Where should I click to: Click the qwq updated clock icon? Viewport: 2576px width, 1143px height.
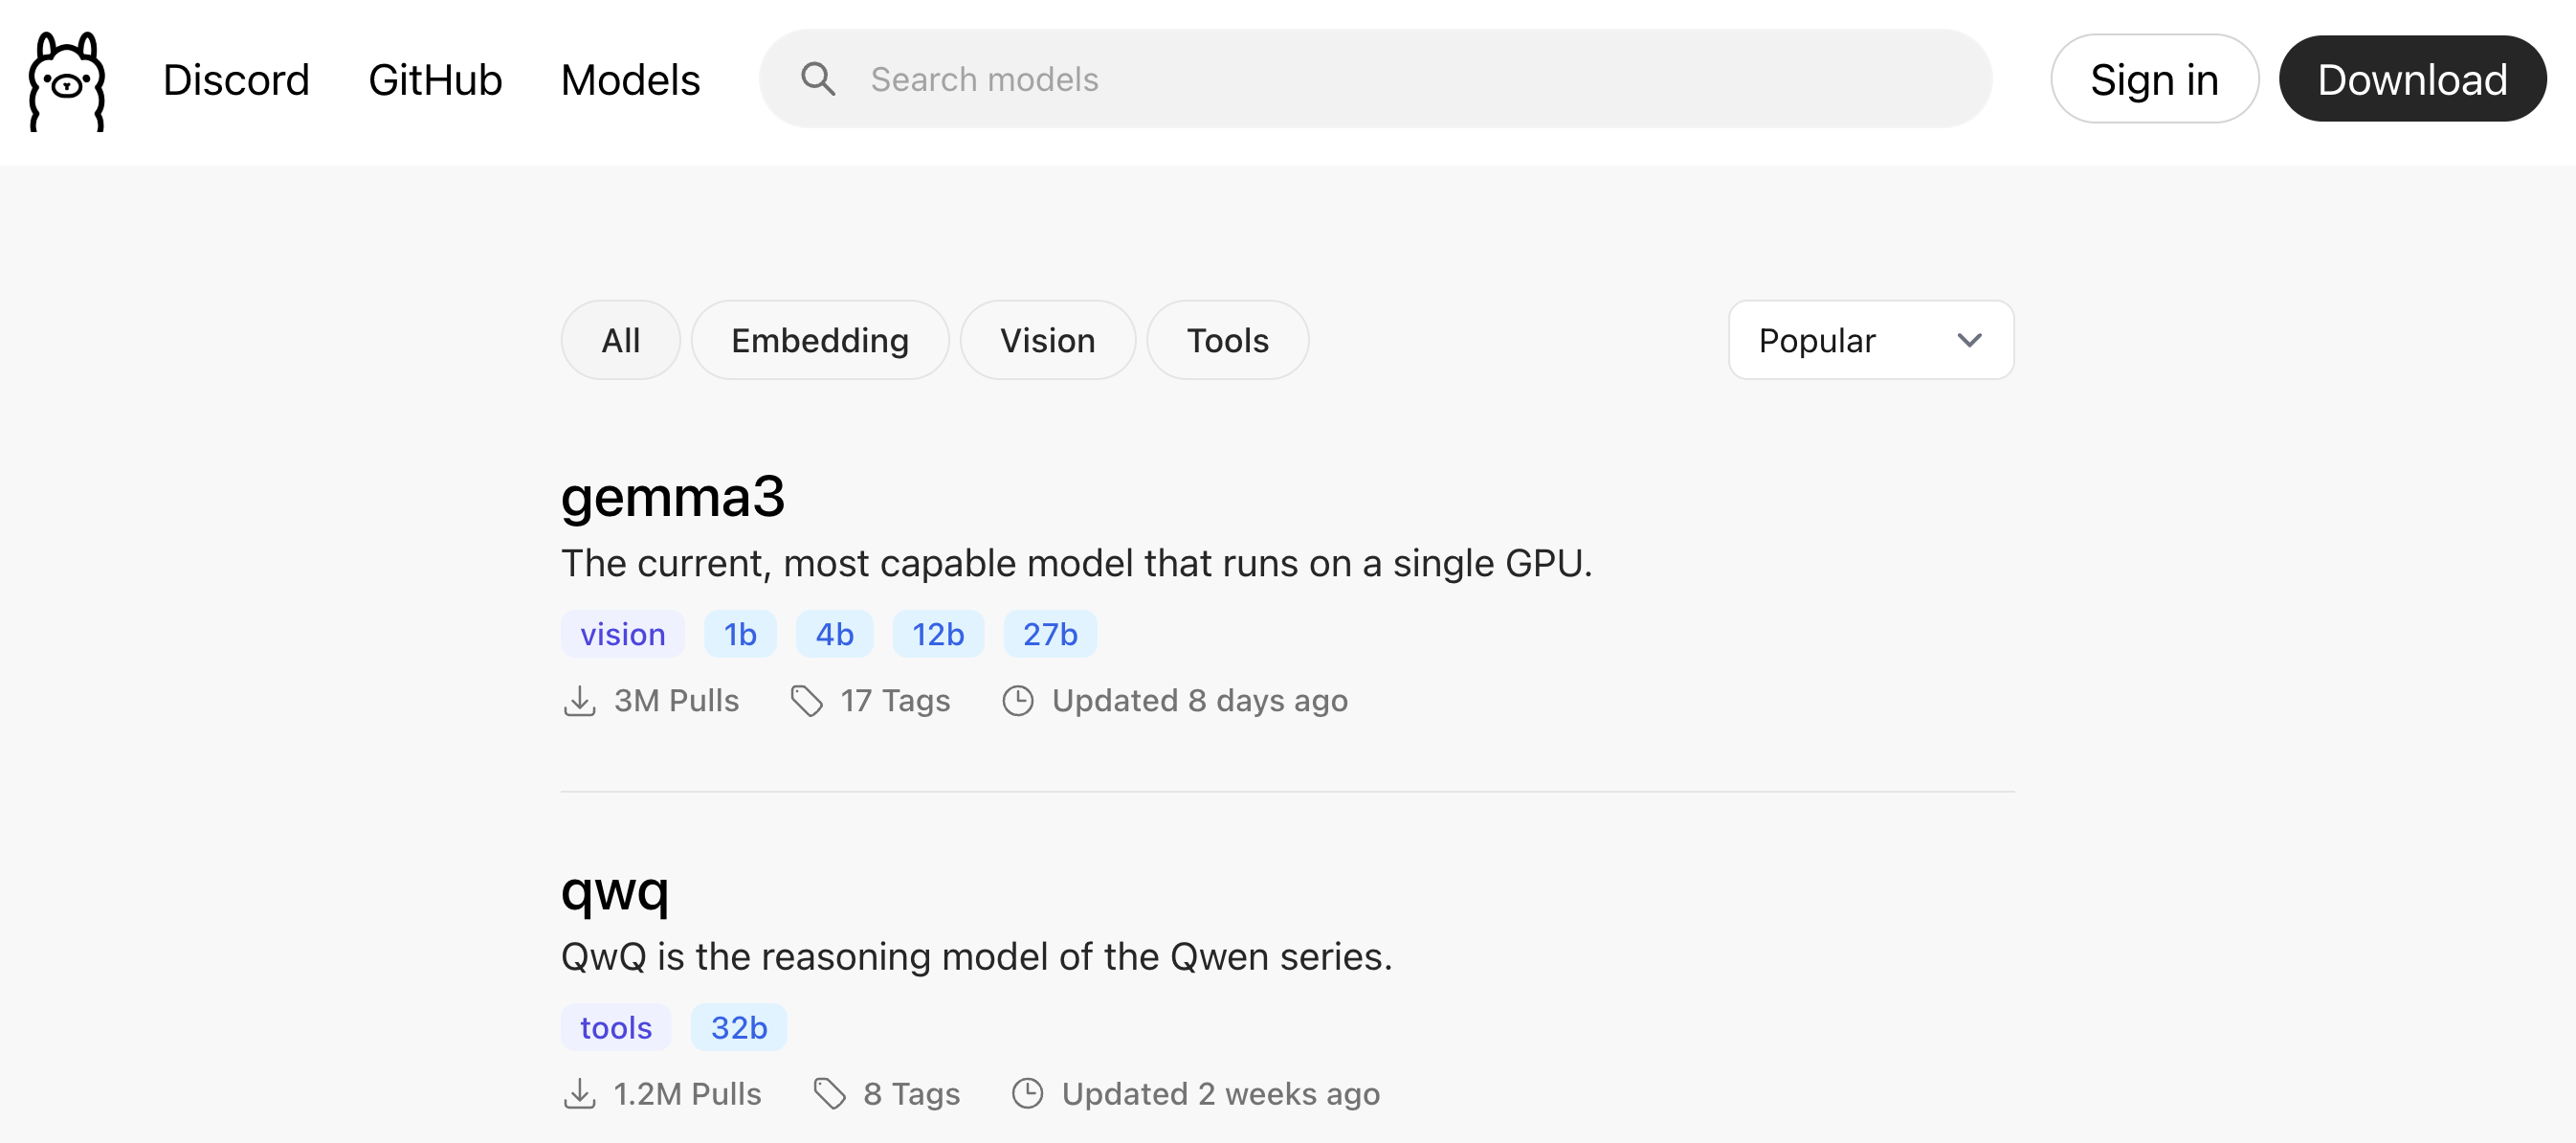(x=1027, y=1094)
